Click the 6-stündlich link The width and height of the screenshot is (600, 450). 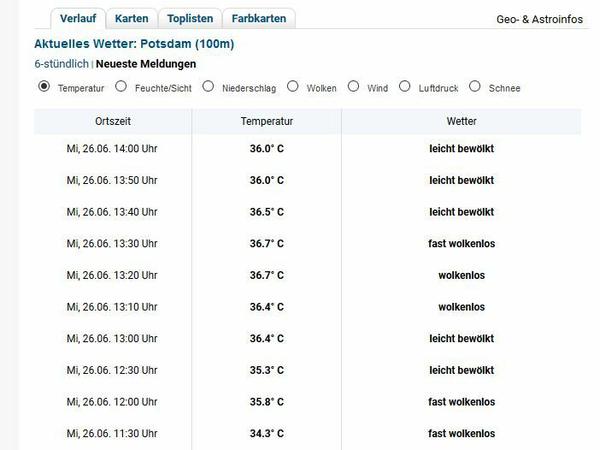tap(62, 64)
